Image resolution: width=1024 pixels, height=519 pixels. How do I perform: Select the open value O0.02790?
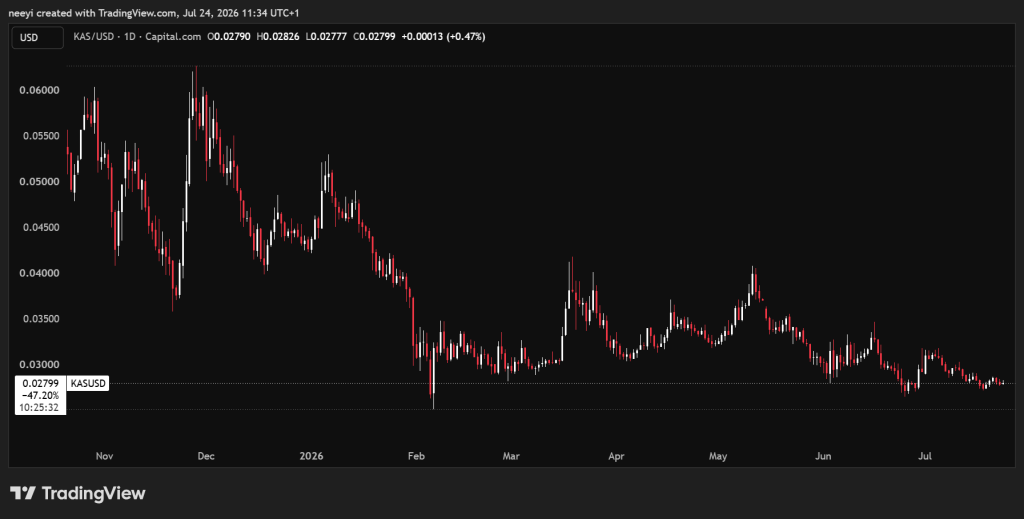229,37
